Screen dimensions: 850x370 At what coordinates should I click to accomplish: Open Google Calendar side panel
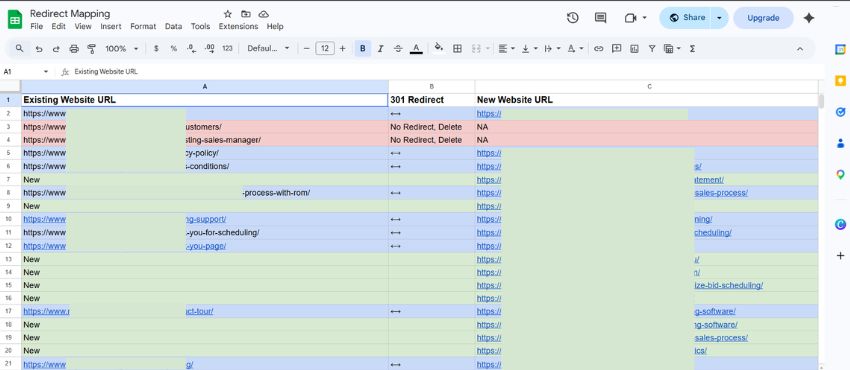pos(840,49)
